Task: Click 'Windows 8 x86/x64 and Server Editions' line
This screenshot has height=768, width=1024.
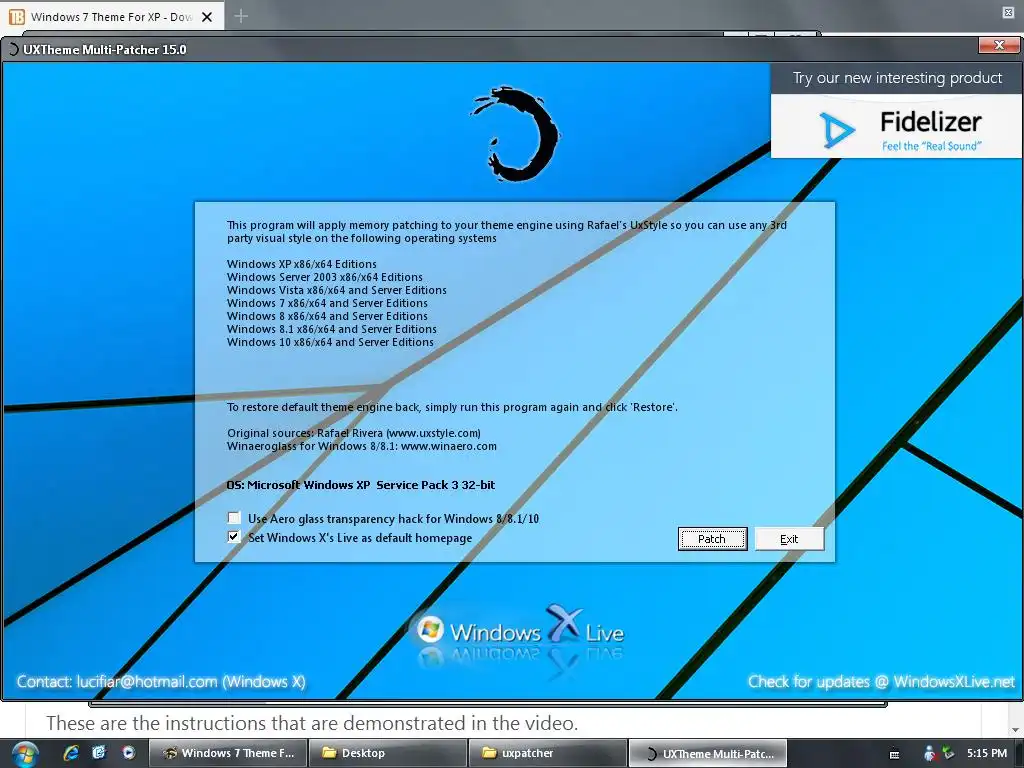Action: click(327, 316)
